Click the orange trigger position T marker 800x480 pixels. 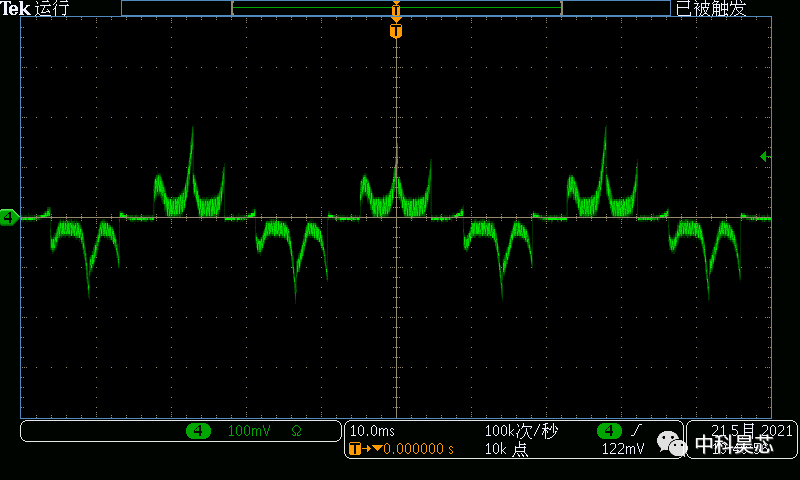[396, 31]
